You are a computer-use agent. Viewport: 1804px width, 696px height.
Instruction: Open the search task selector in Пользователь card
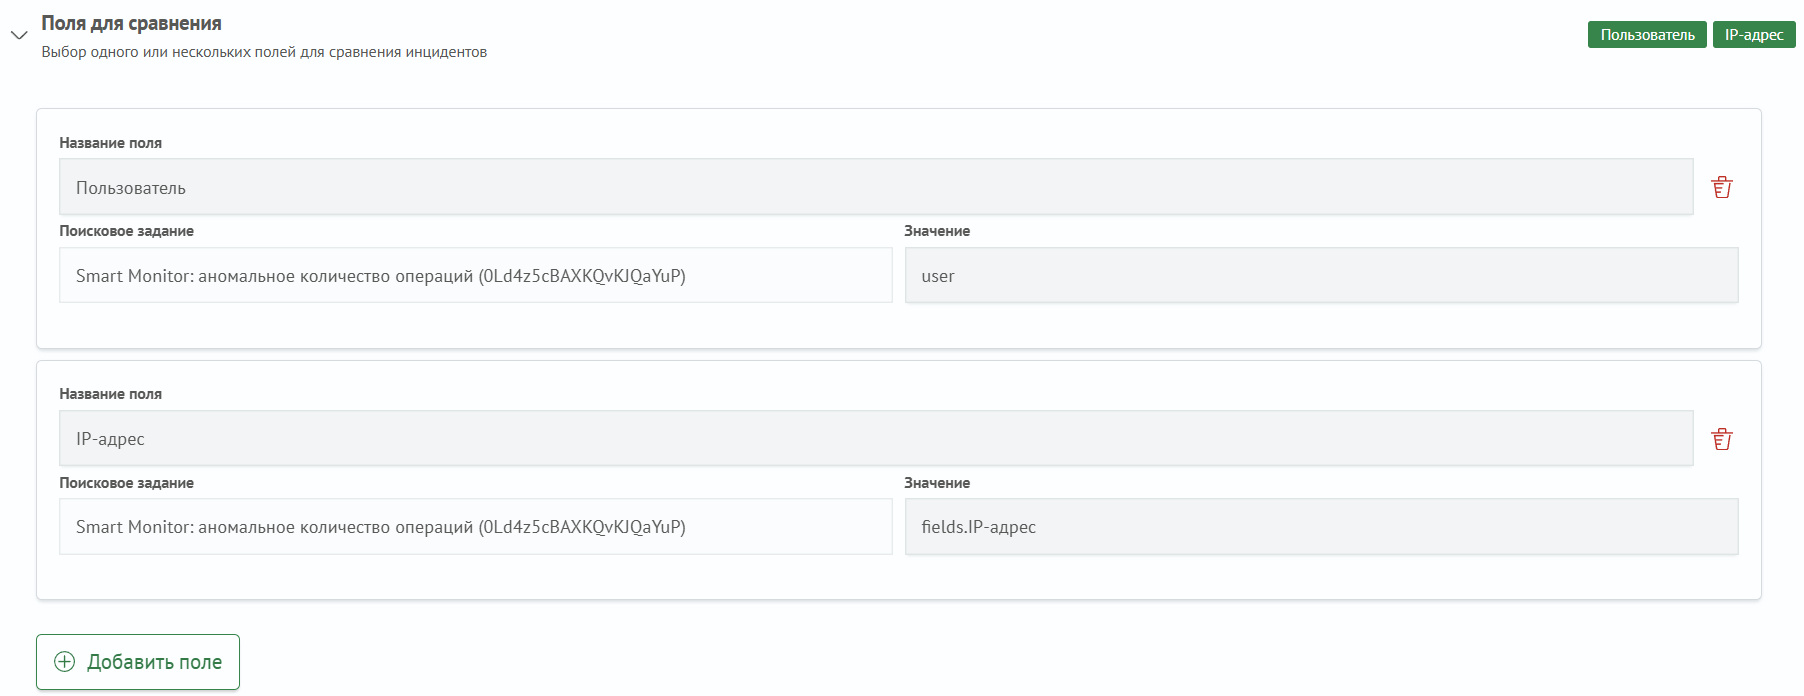point(475,276)
